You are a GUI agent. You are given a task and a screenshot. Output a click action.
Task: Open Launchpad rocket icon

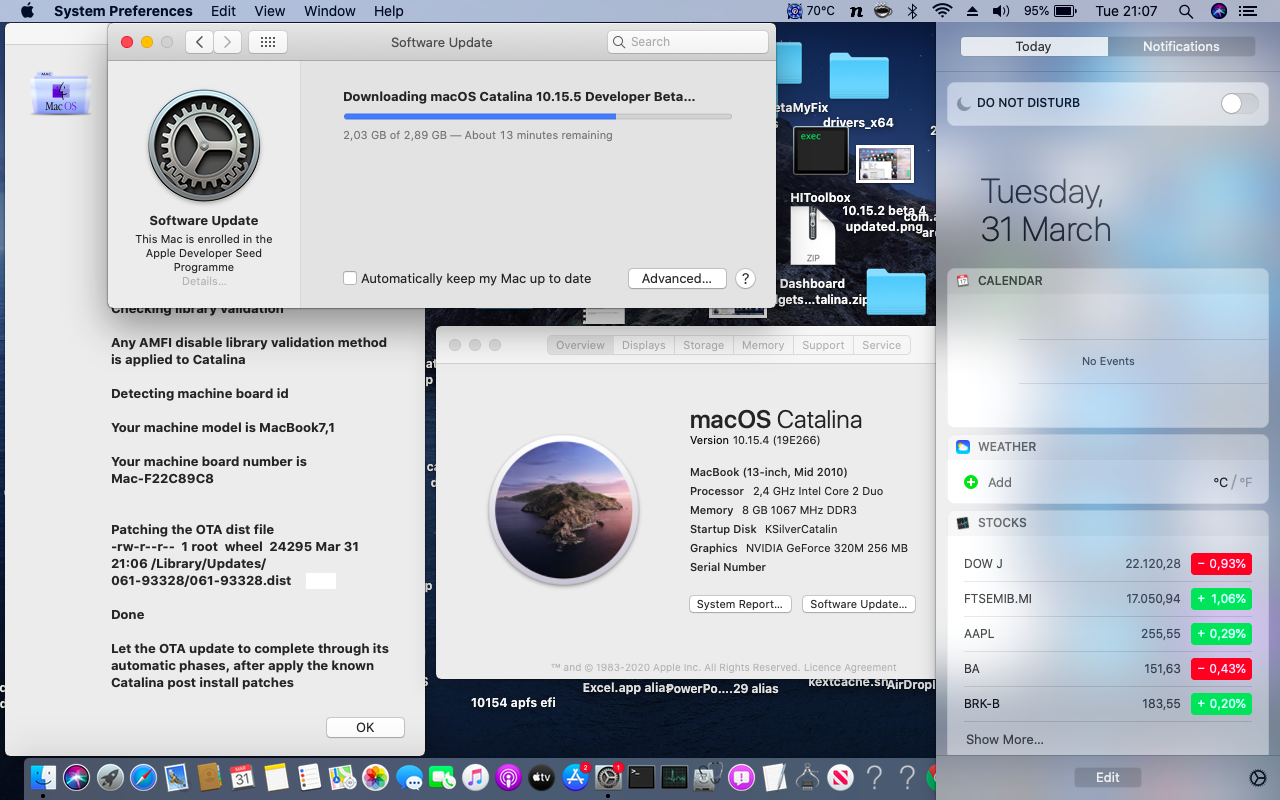110,777
